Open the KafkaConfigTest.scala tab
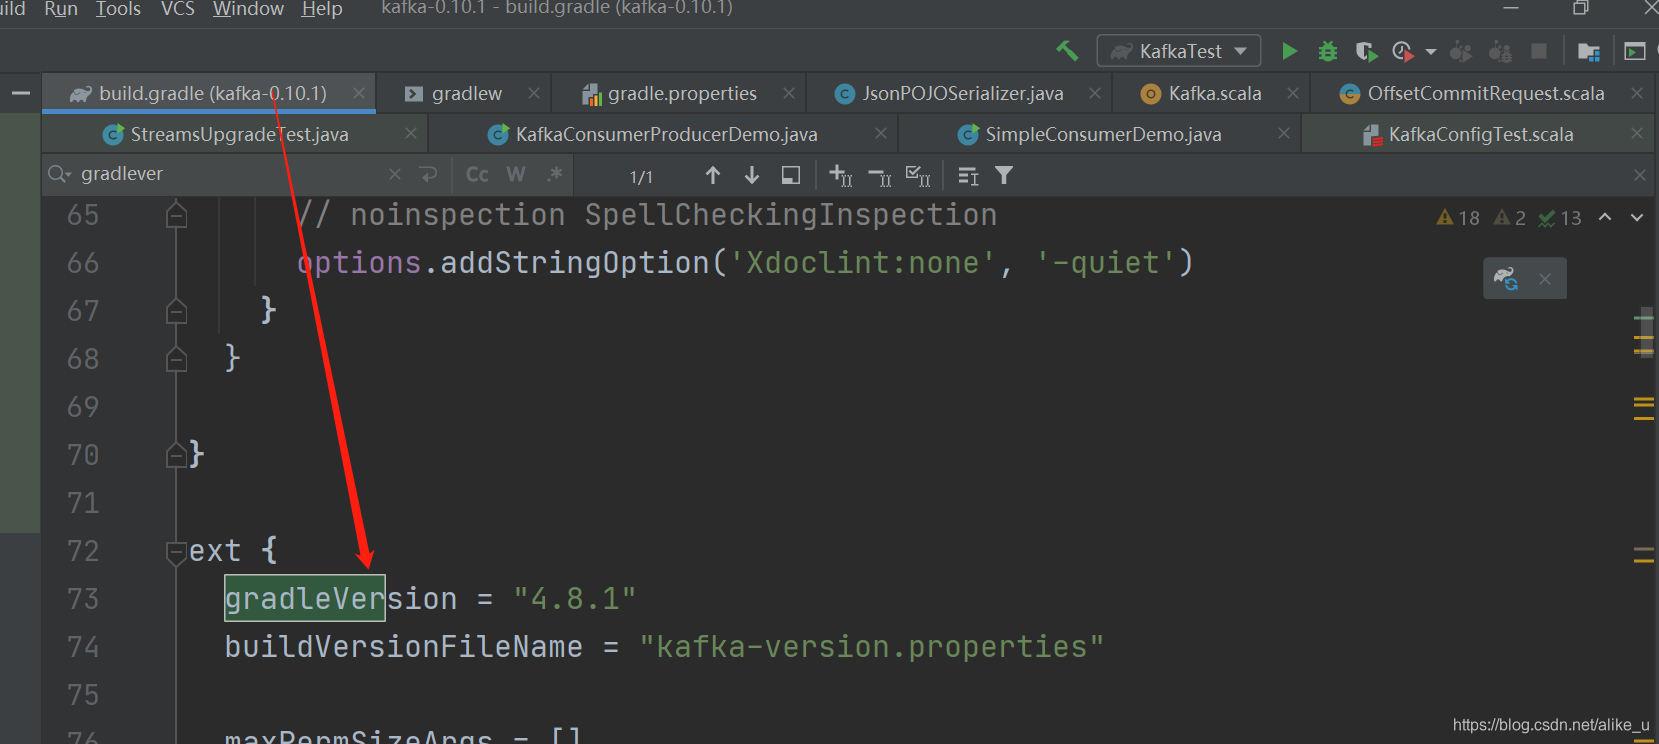The width and height of the screenshot is (1659, 744). click(x=1480, y=134)
